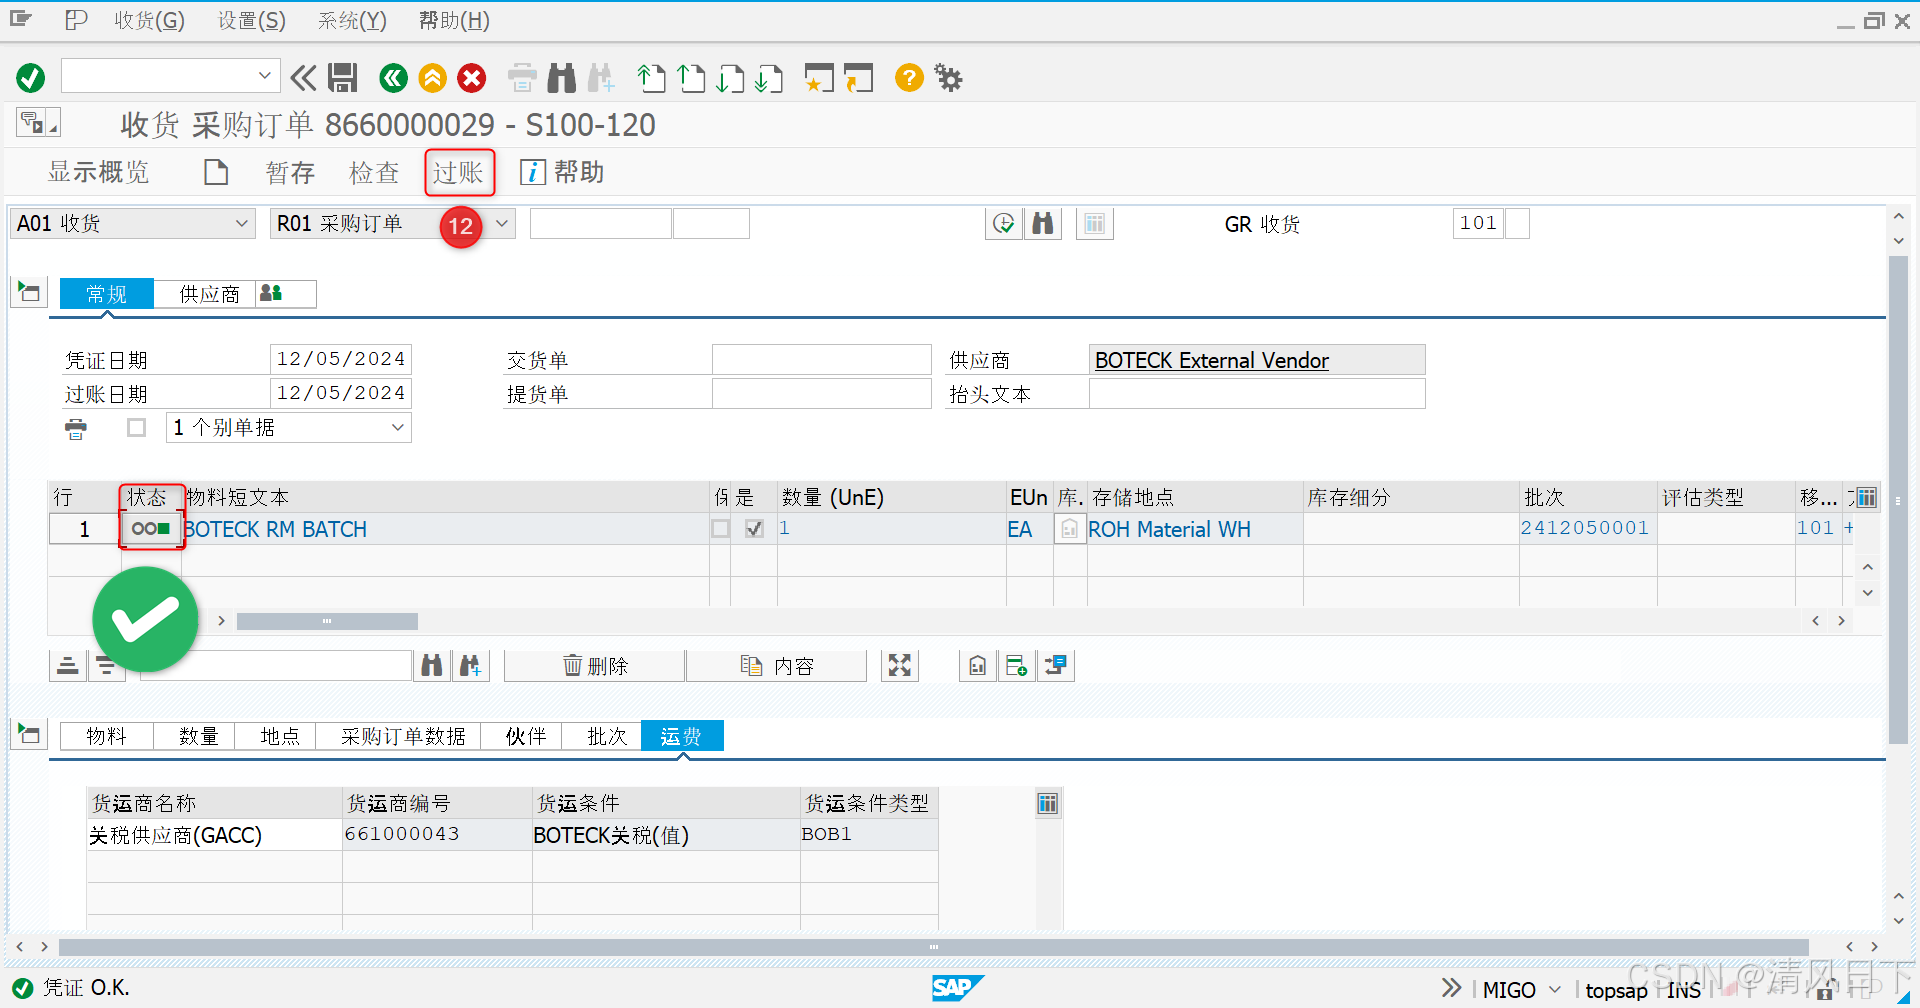Click the 抬头文本 header text input field

pyautogui.click(x=1256, y=393)
